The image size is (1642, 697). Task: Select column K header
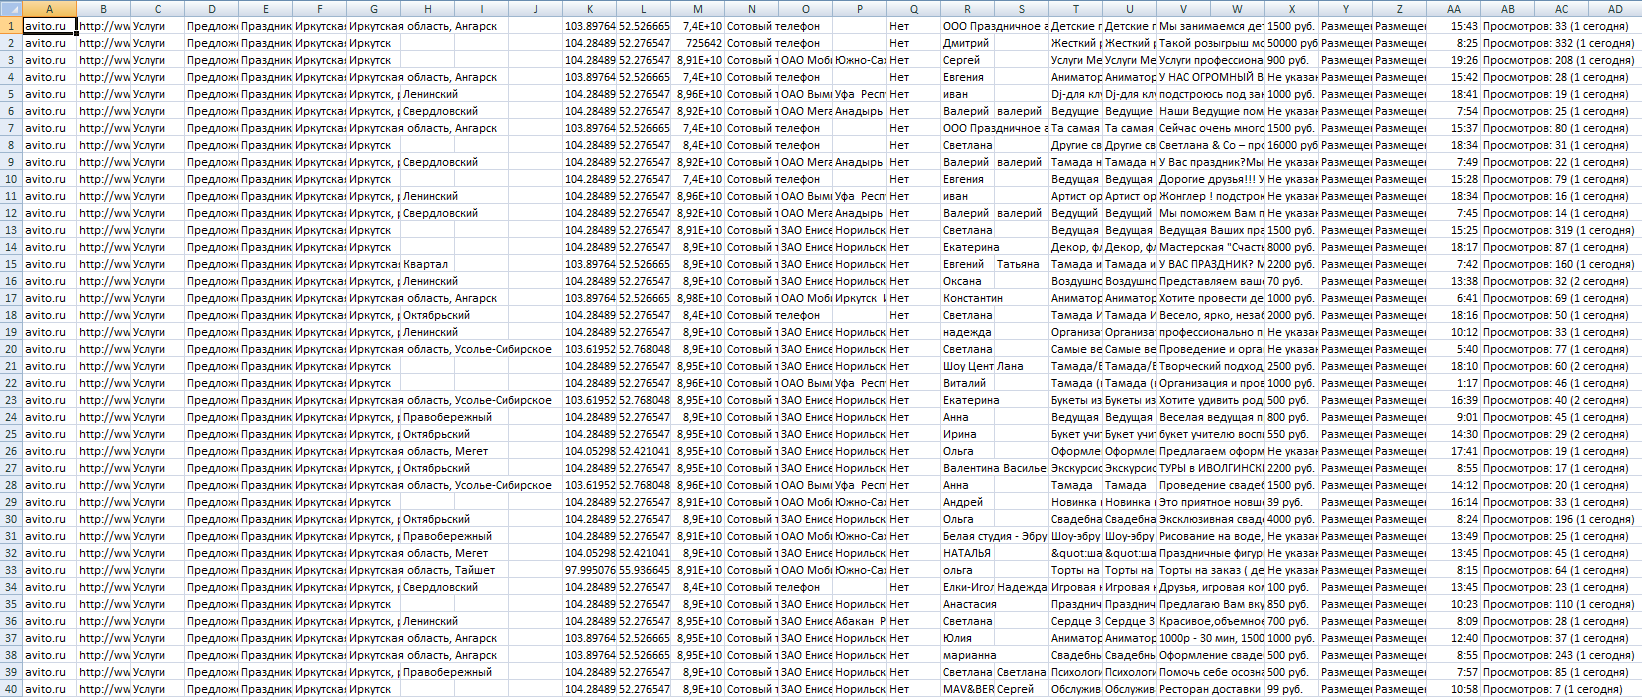click(x=589, y=9)
